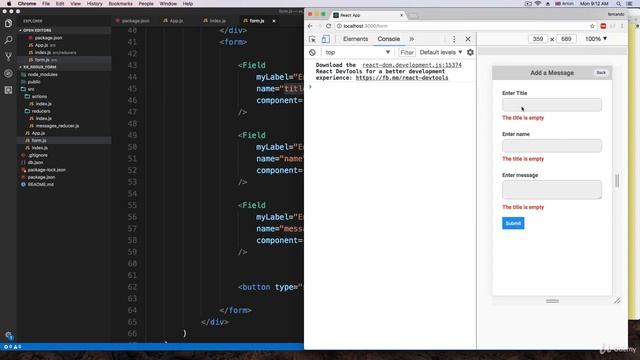Screen dimensions: 640x360
Task: Collapse the project folder section header
Action: [x=39, y=67]
